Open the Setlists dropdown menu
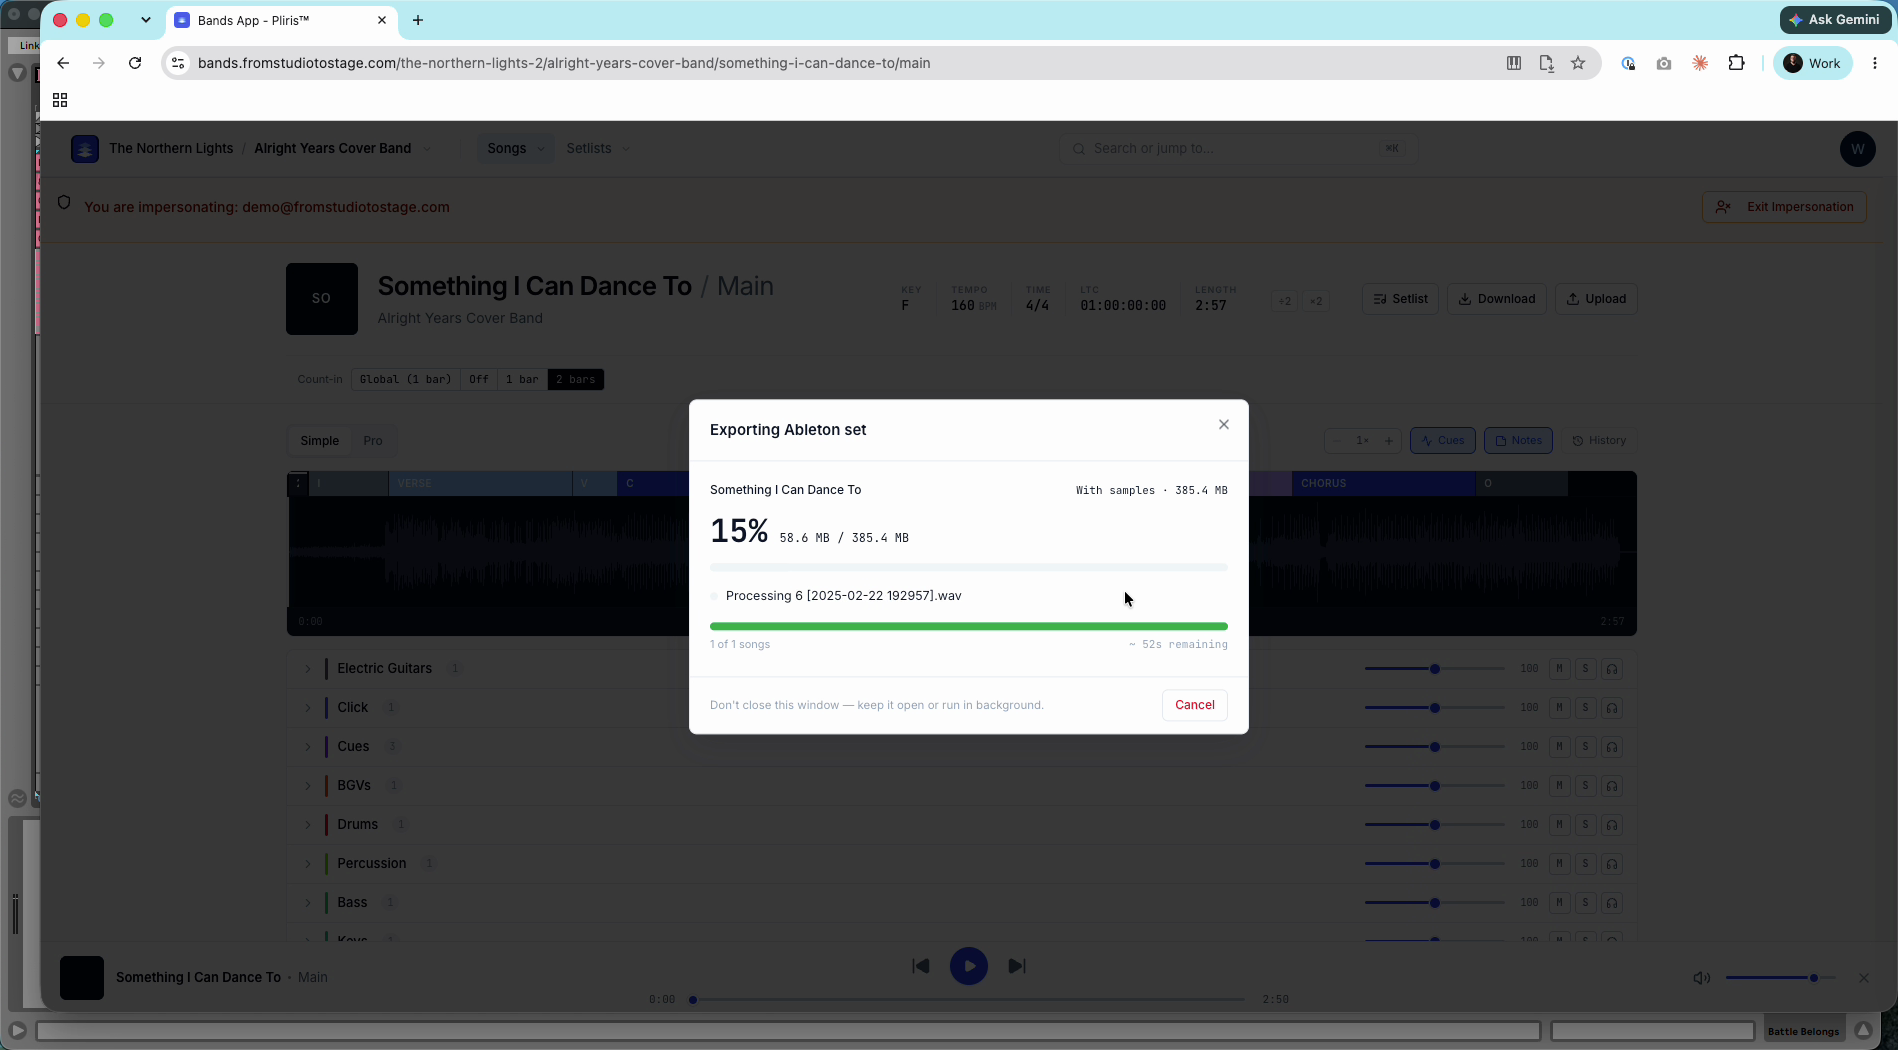The width and height of the screenshot is (1898, 1050). click(x=598, y=149)
